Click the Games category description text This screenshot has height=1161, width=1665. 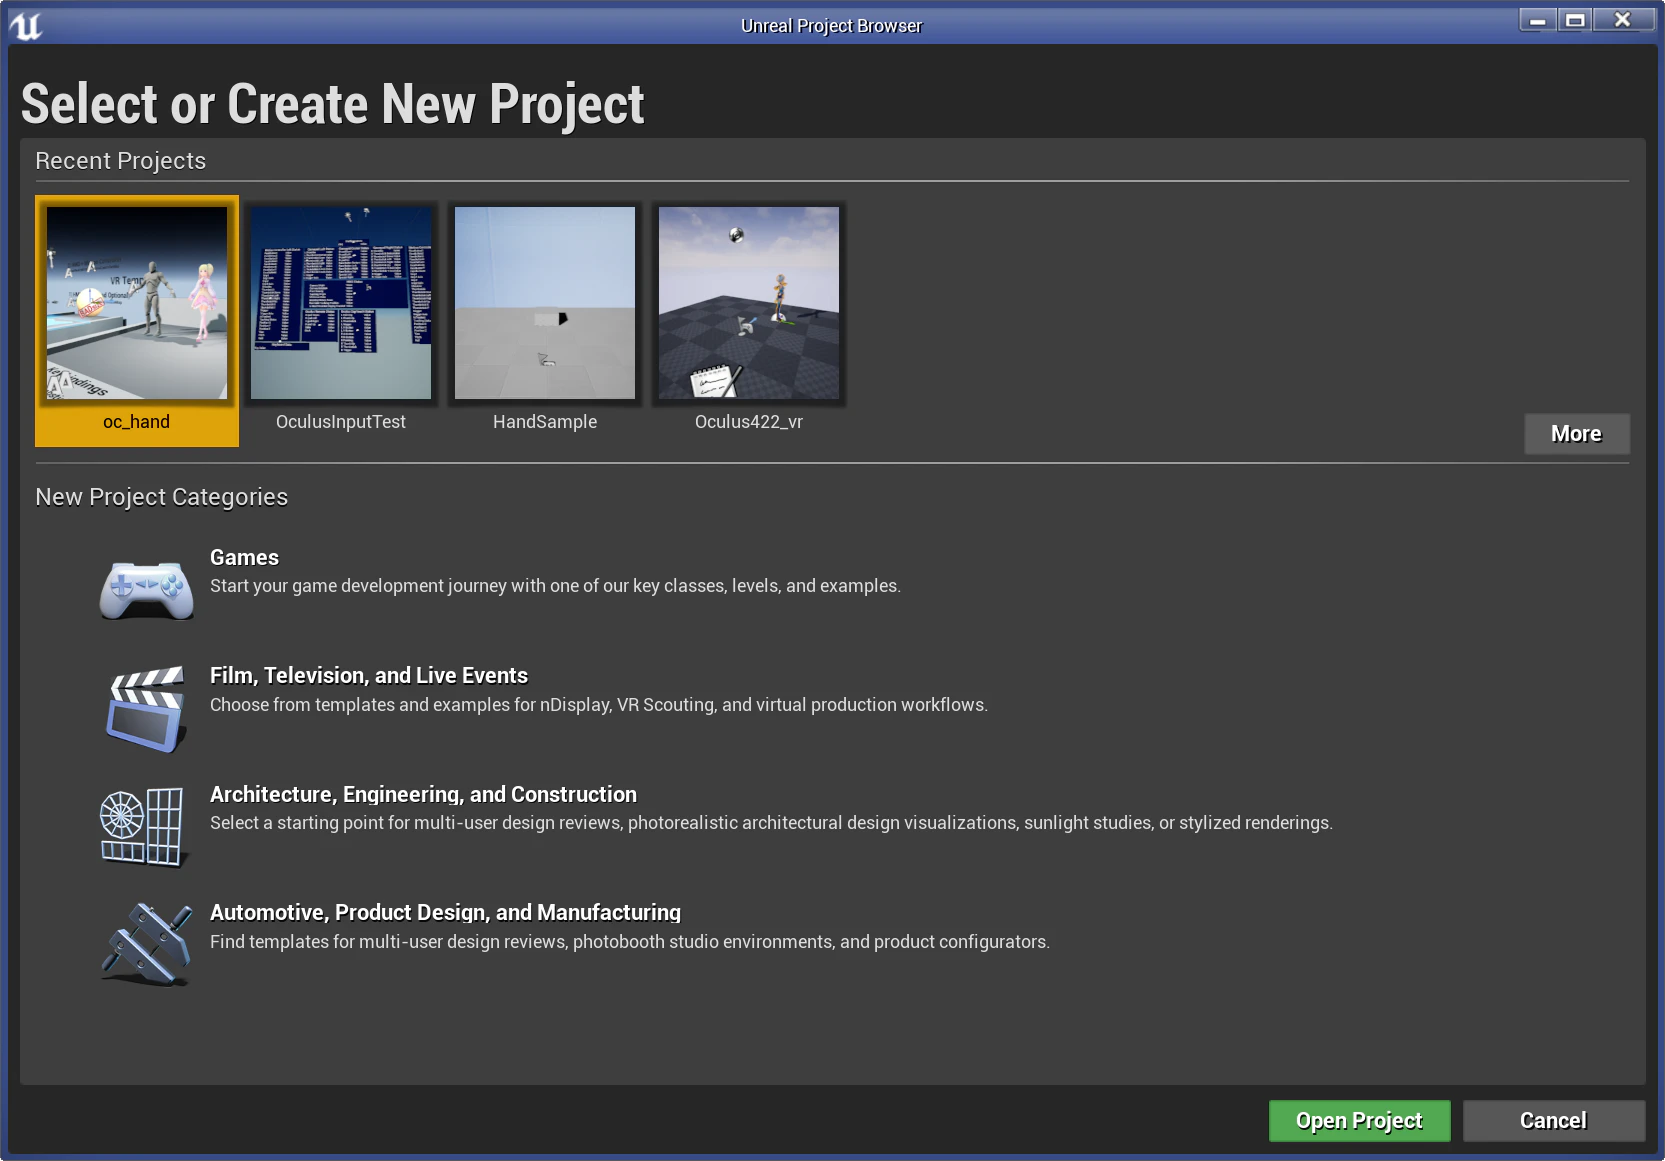[555, 586]
